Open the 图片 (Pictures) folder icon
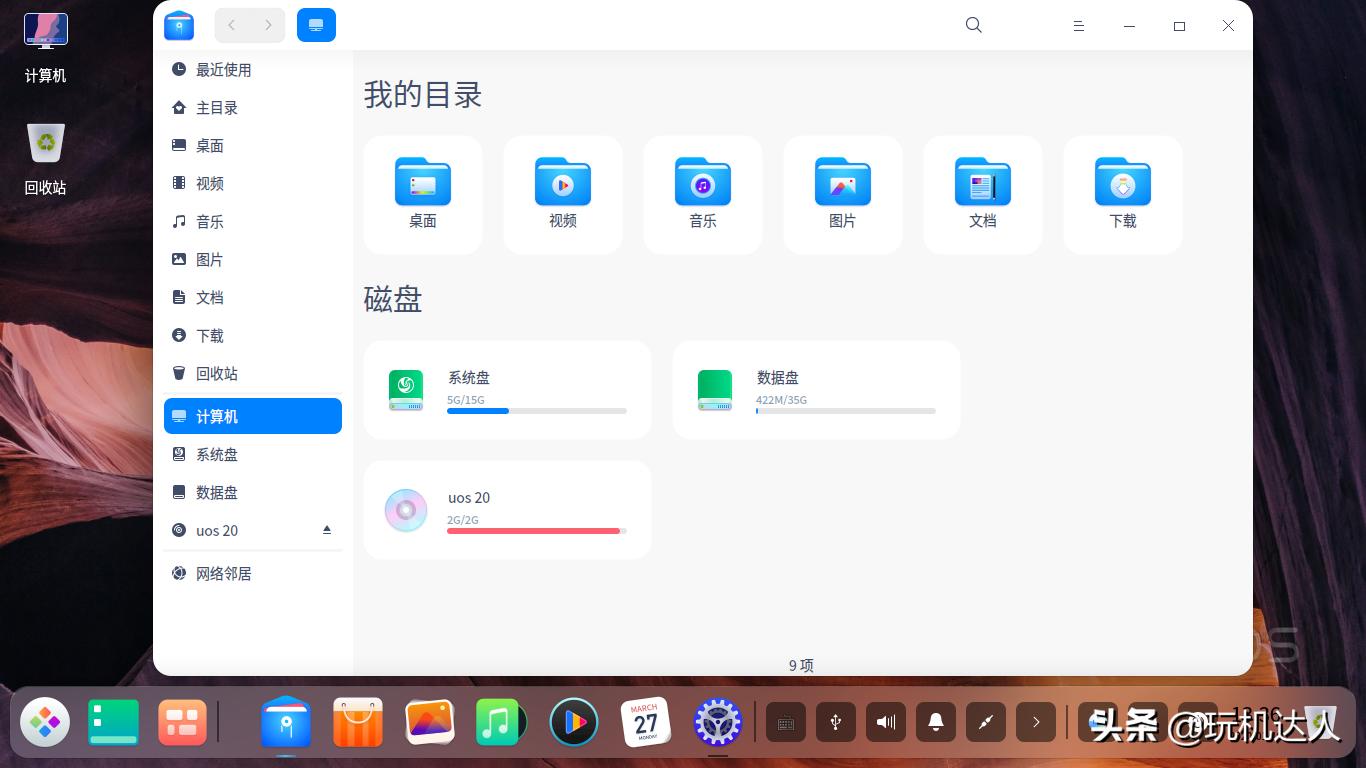This screenshot has width=1366, height=768. point(842,183)
